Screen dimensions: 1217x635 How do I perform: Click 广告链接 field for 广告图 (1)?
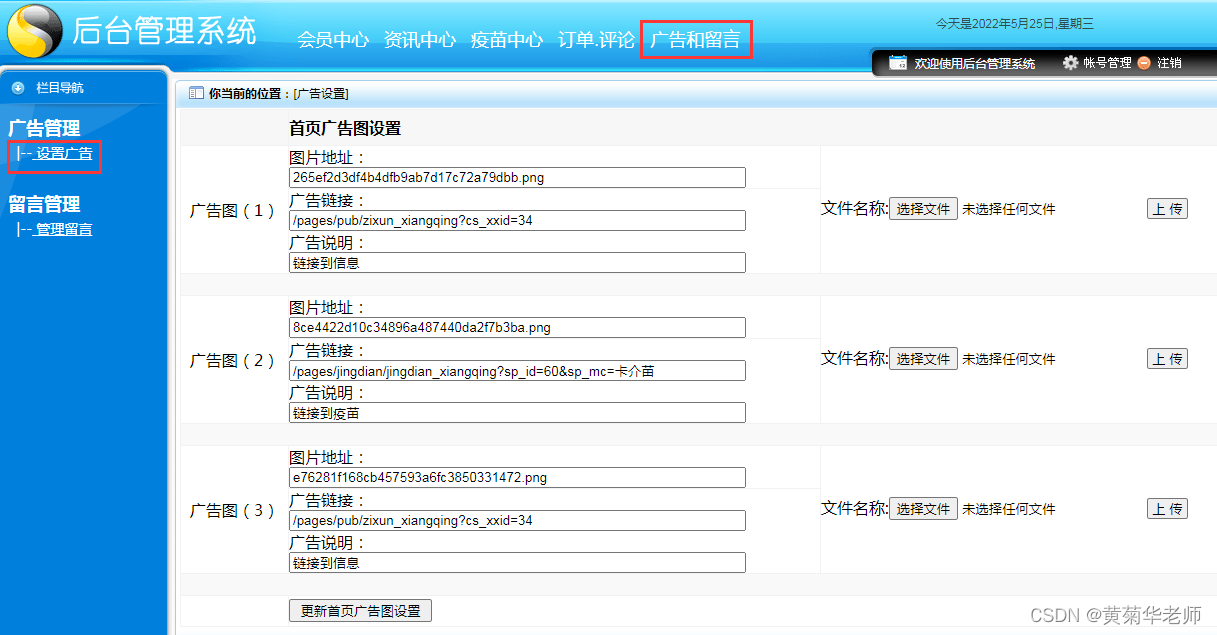(517, 221)
